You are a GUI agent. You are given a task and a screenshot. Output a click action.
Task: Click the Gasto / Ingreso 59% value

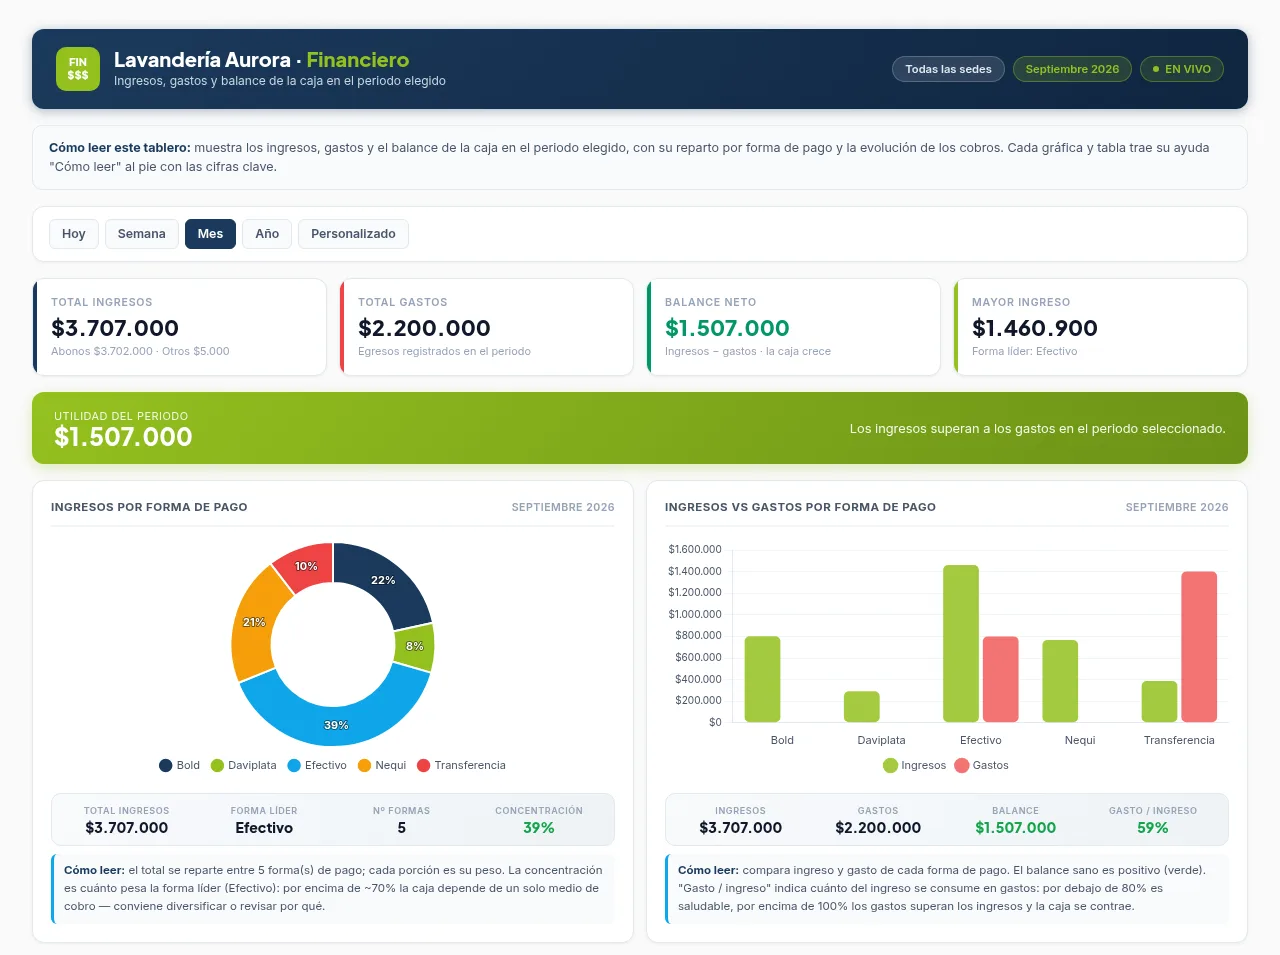[x=1153, y=828]
